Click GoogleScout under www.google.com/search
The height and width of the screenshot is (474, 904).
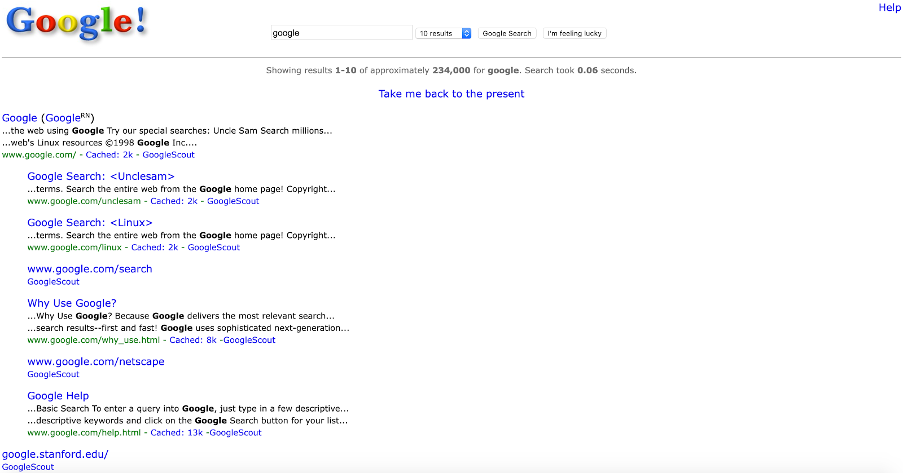pyautogui.click(x=53, y=282)
